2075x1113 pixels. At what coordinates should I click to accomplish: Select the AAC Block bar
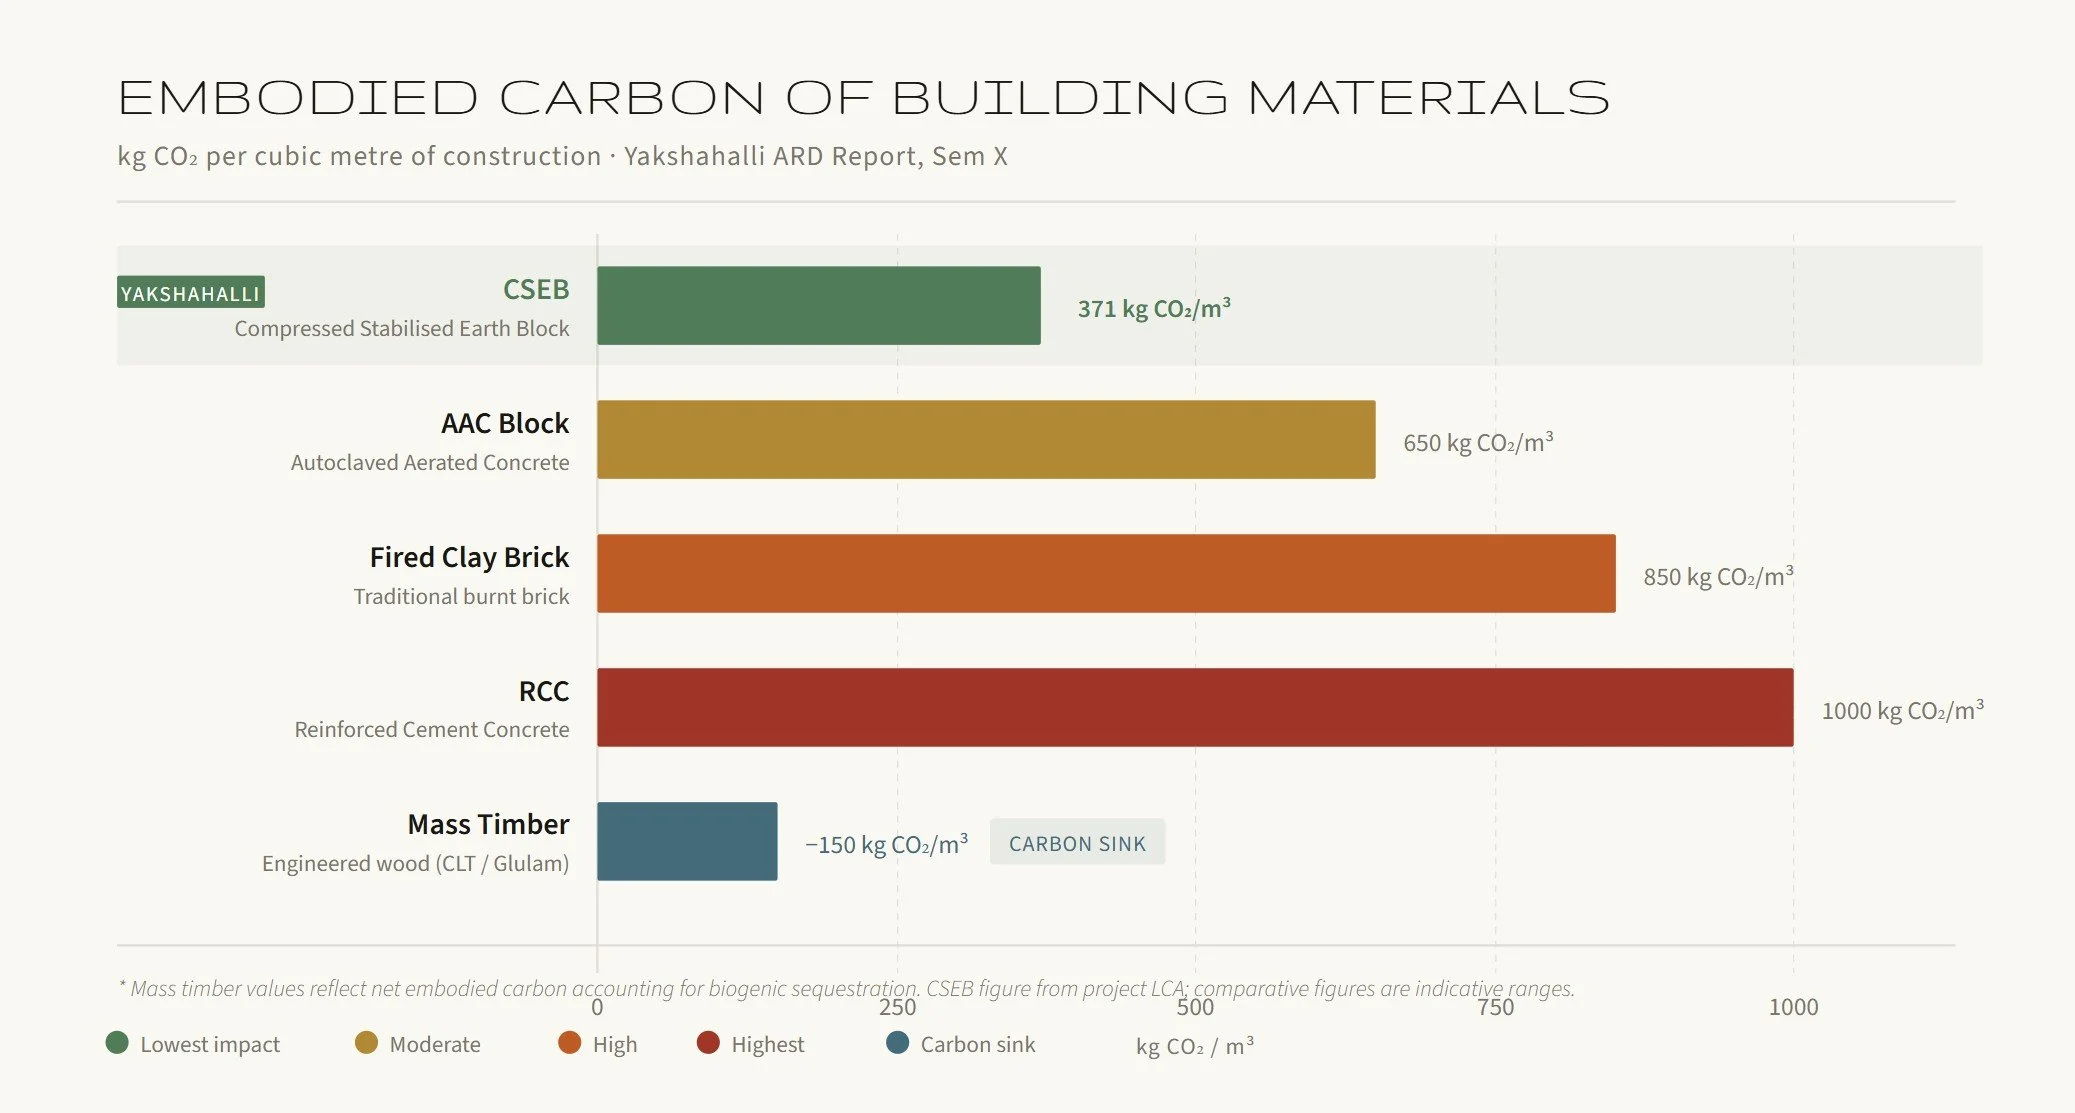pos(985,440)
